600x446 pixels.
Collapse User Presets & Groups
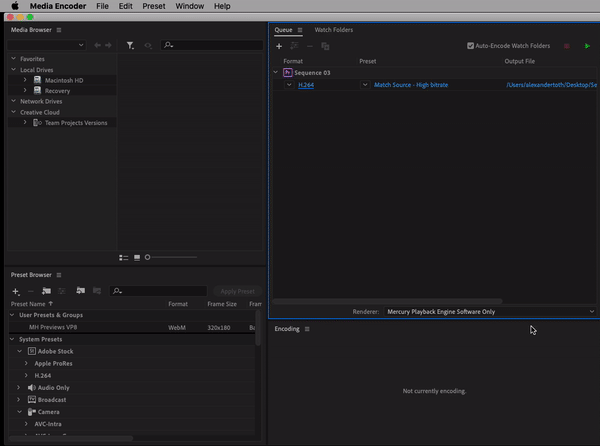point(12,315)
